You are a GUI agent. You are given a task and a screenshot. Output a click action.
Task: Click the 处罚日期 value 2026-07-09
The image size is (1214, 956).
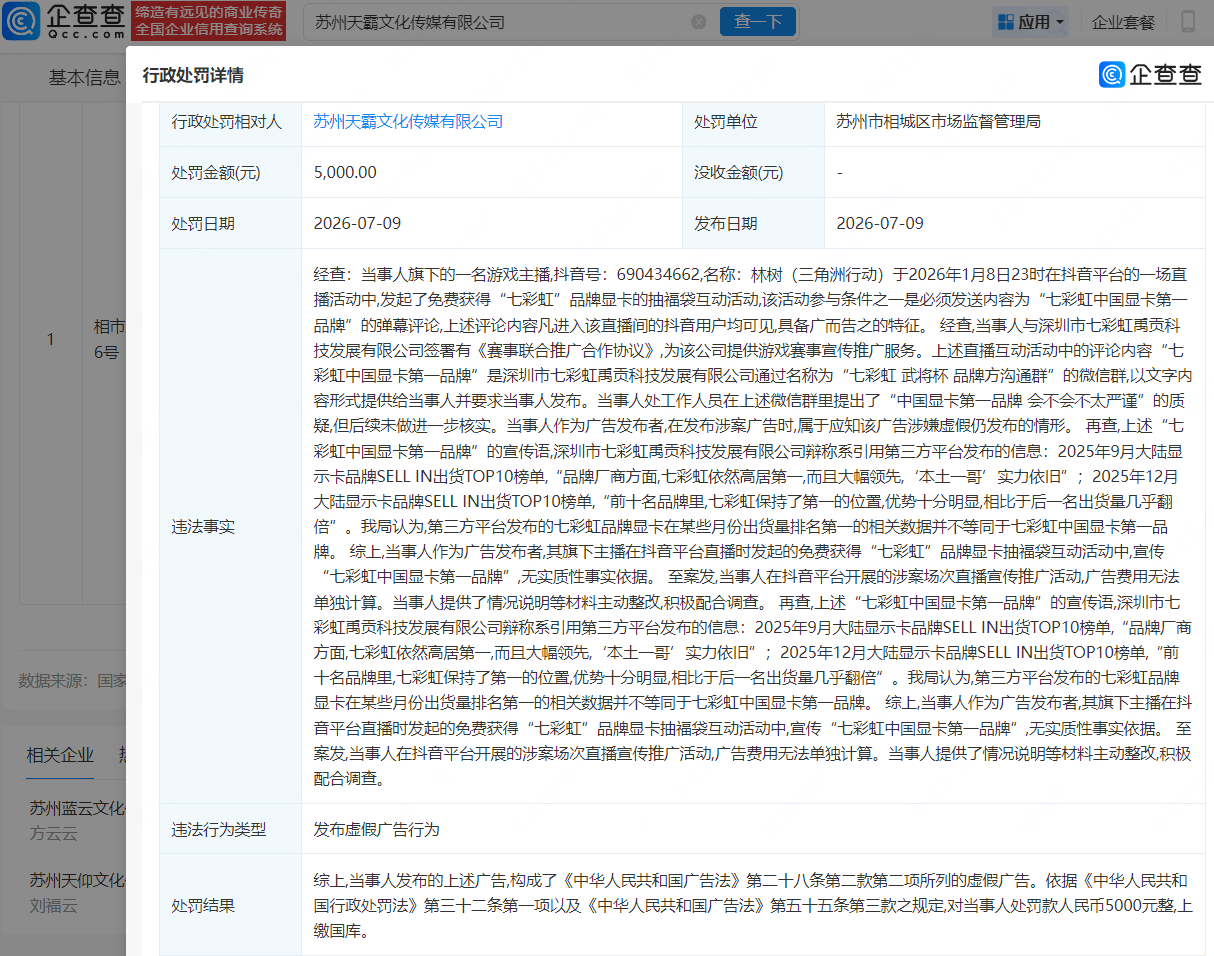coord(357,223)
